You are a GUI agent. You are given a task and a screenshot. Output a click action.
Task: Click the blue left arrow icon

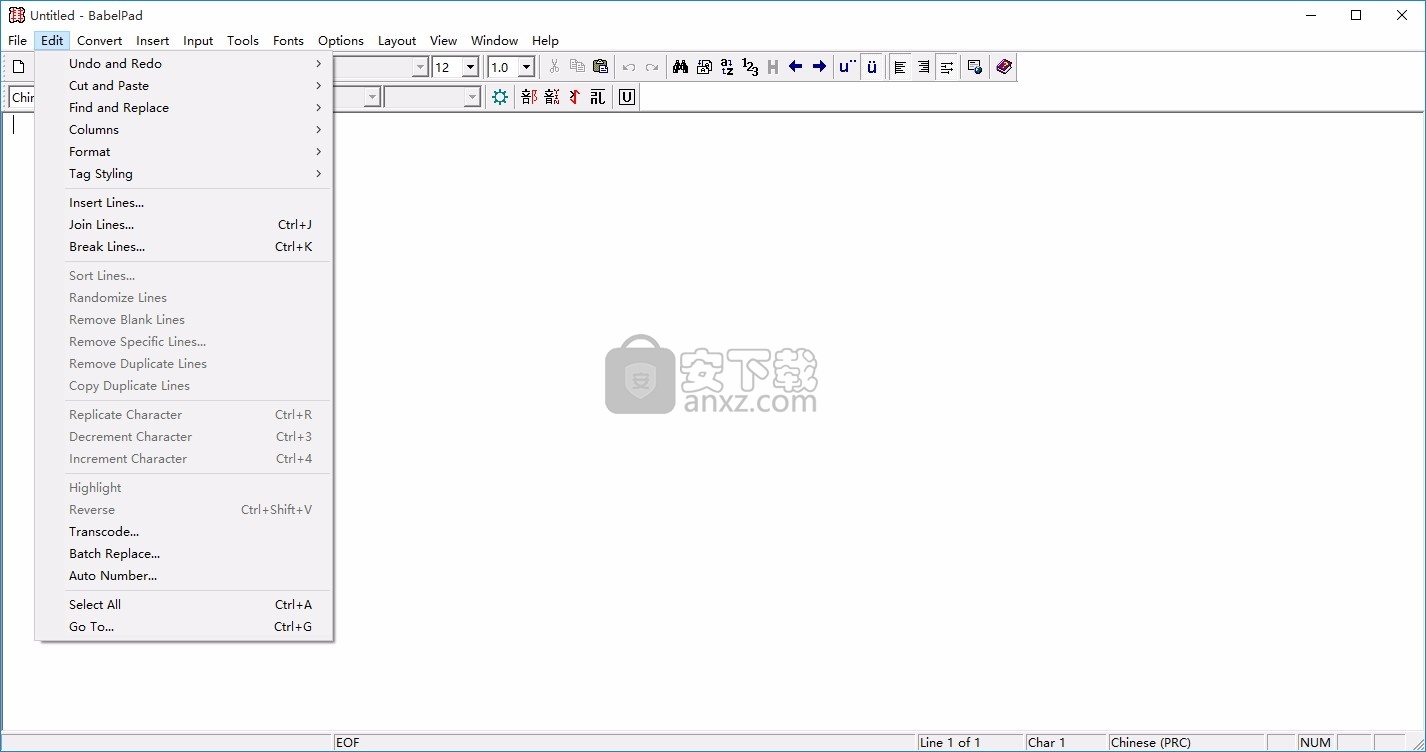(796, 67)
